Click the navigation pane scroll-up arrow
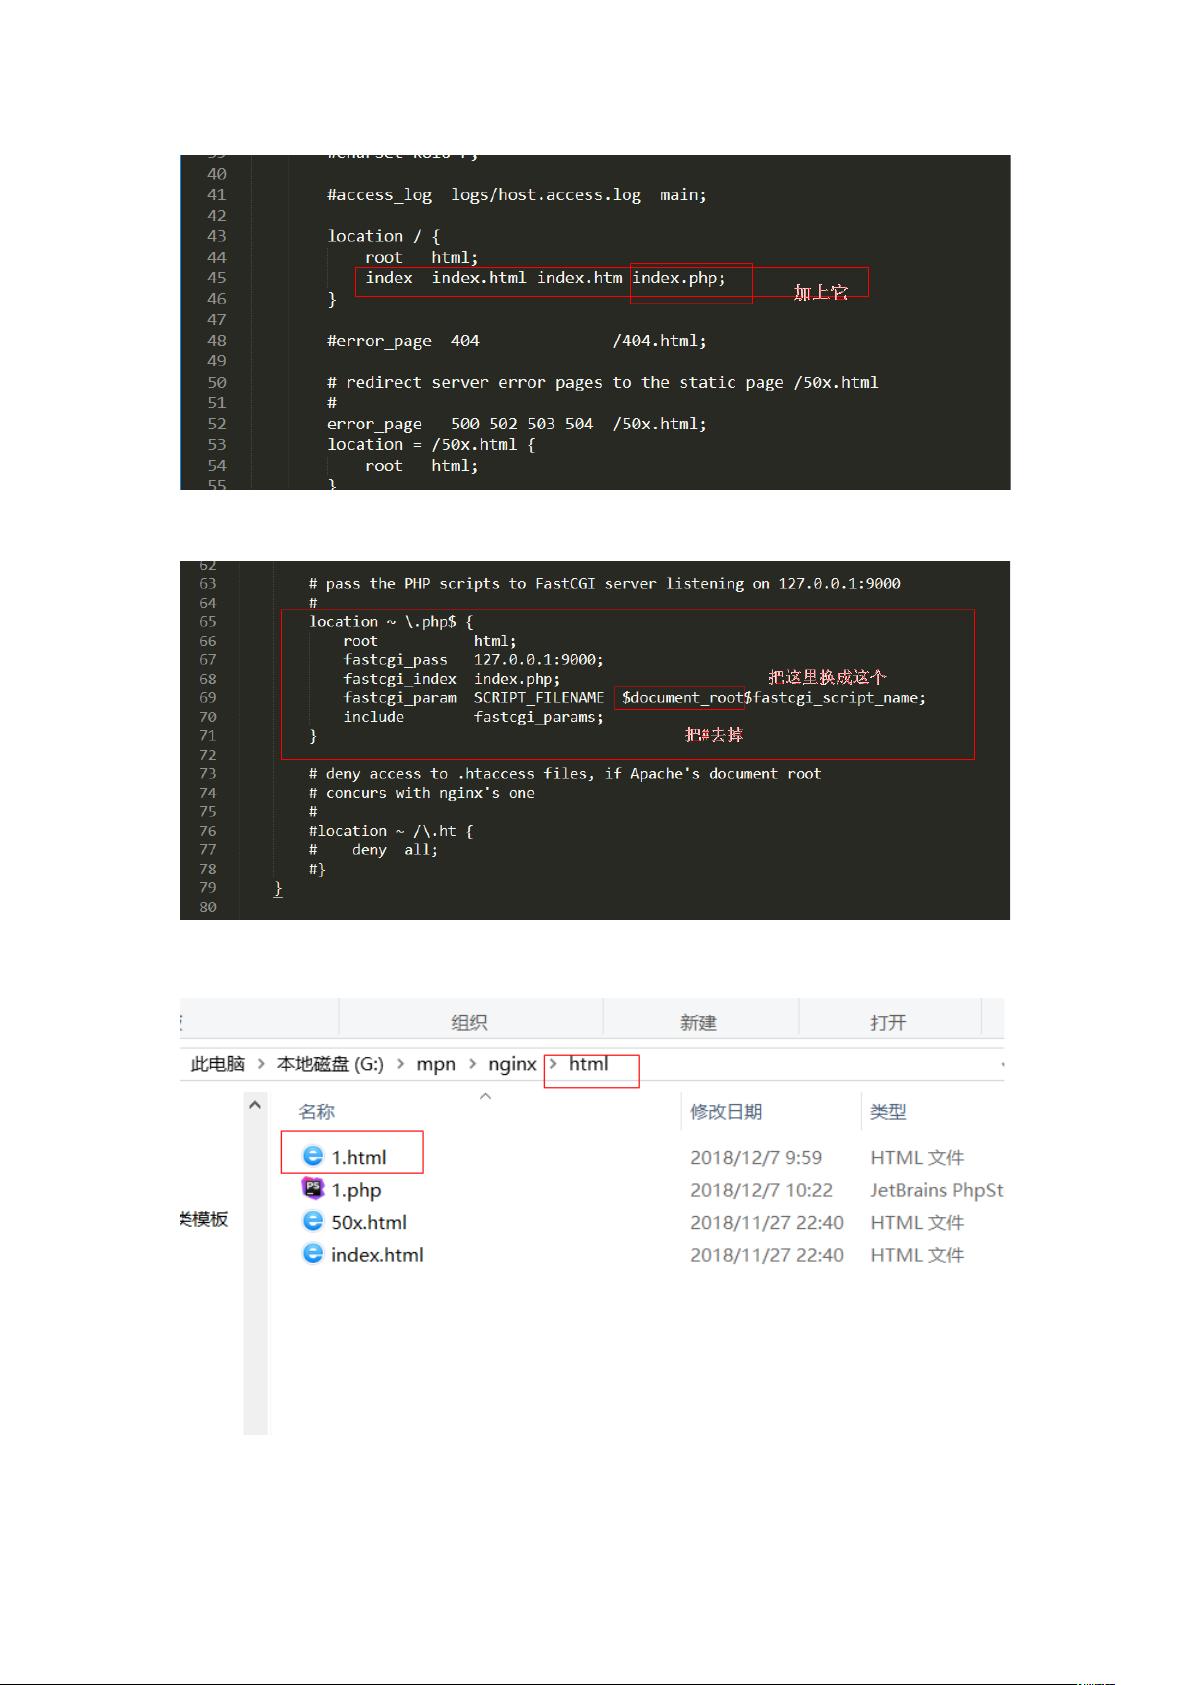Screen dimensions: 1192x1685 (x=255, y=1104)
